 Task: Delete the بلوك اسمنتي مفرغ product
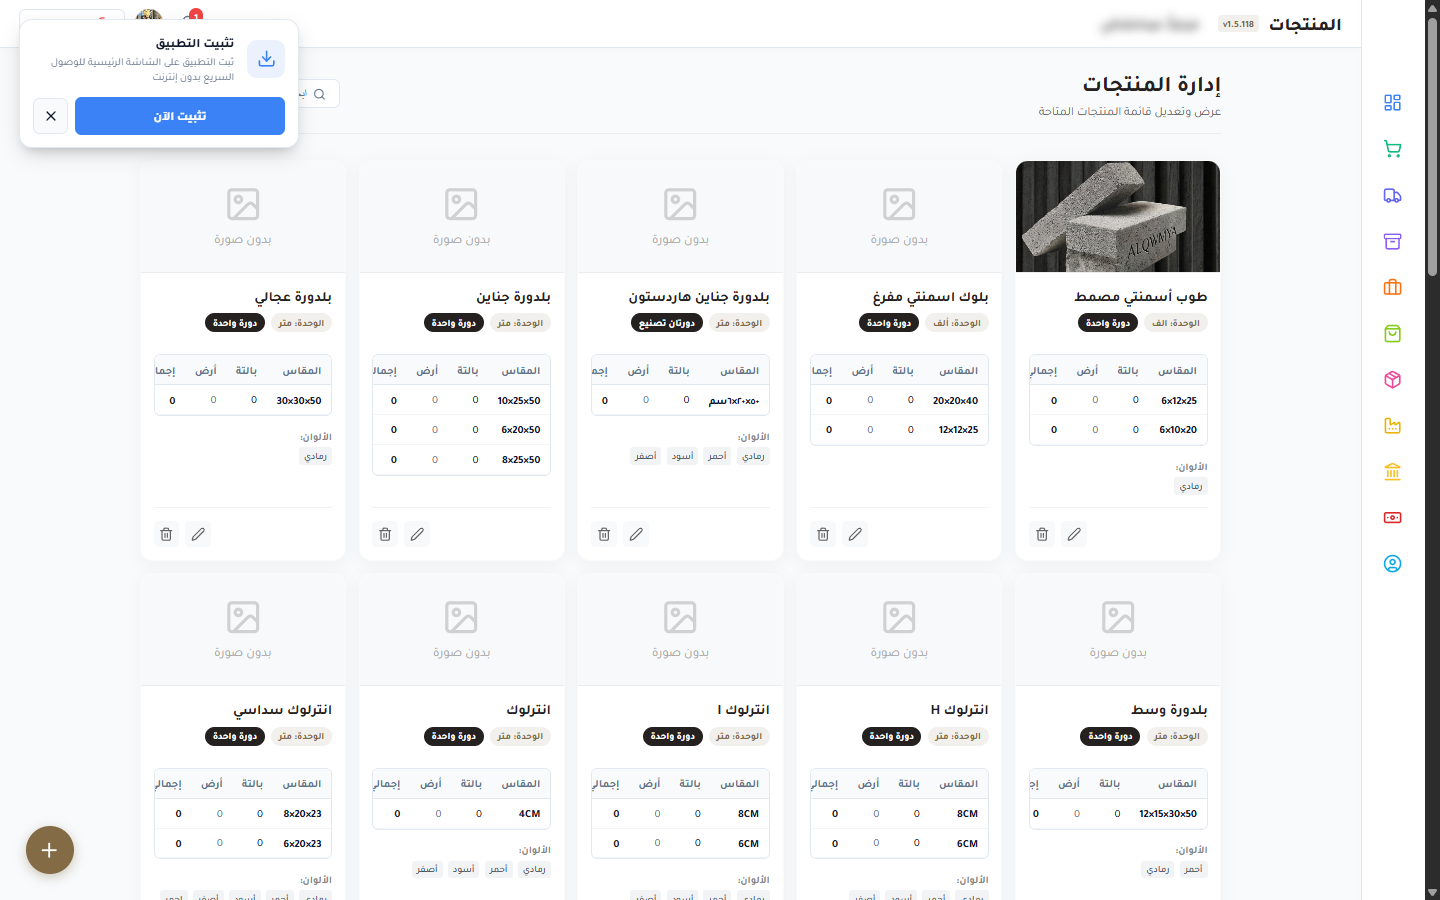coord(823,534)
